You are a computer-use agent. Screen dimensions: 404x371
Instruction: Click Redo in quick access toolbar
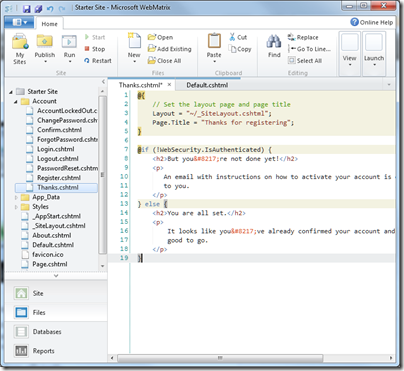point(62,8)
